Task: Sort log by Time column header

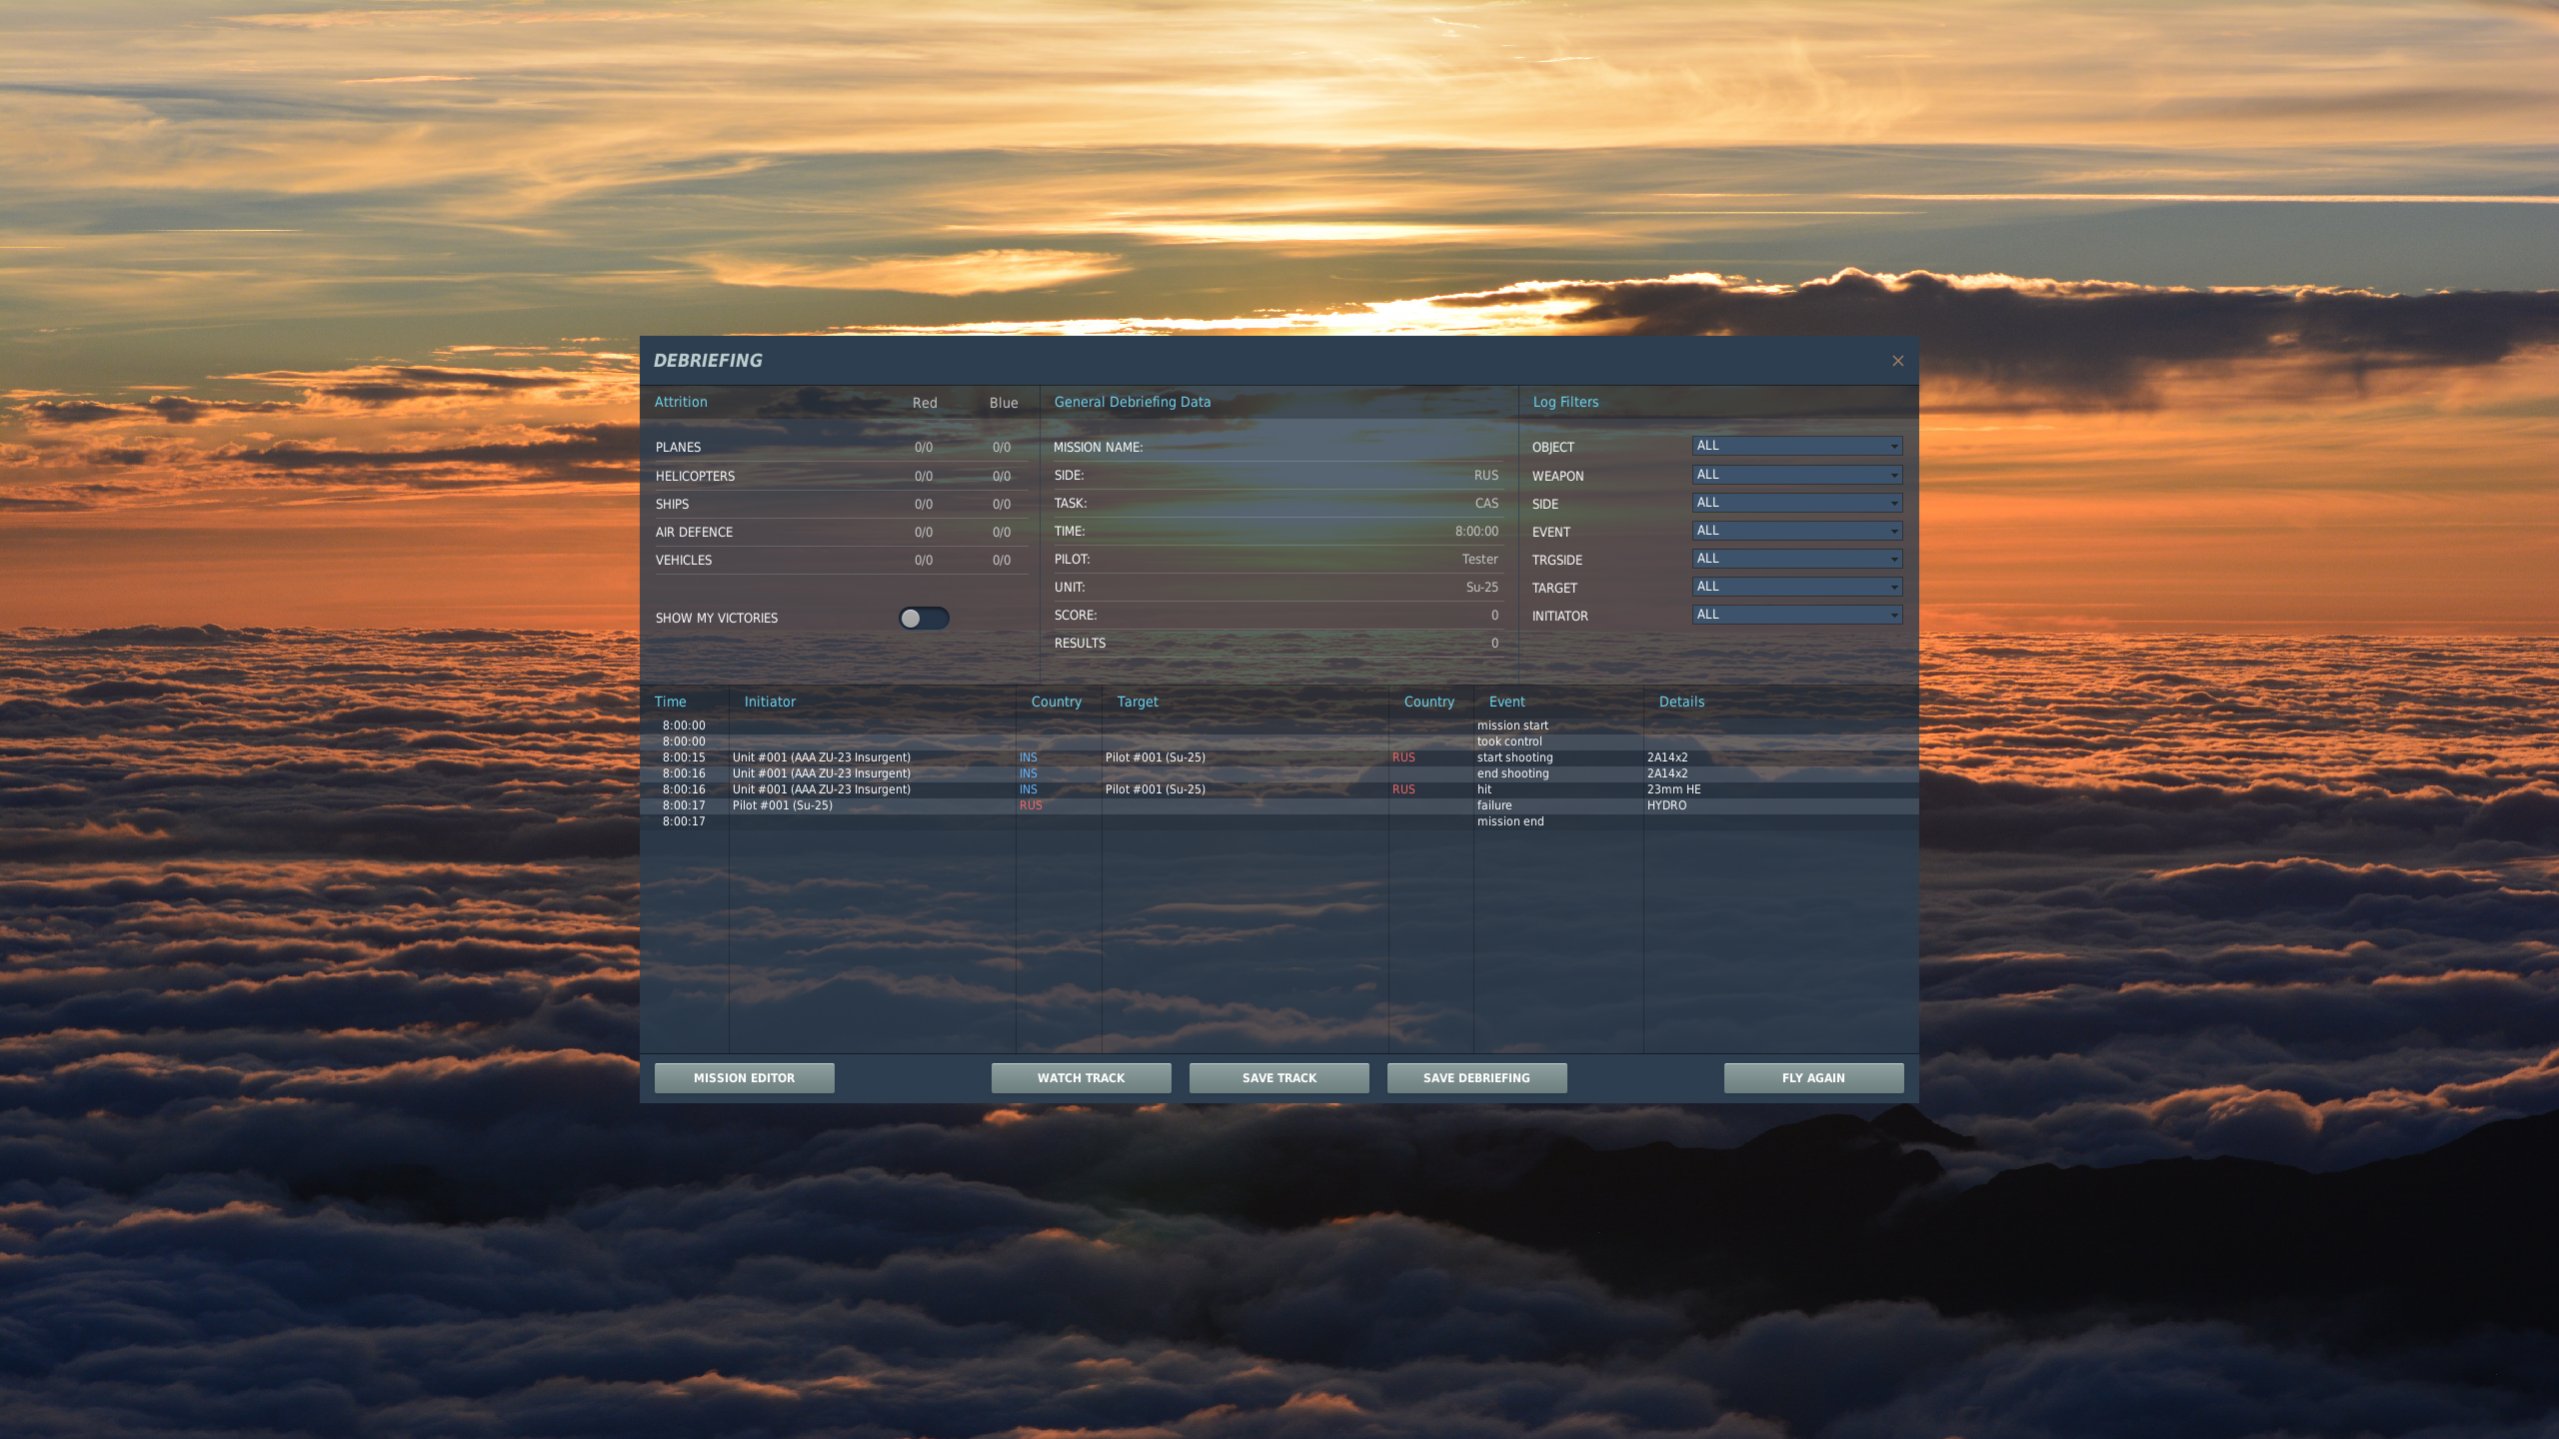Action: pos(670,702)
